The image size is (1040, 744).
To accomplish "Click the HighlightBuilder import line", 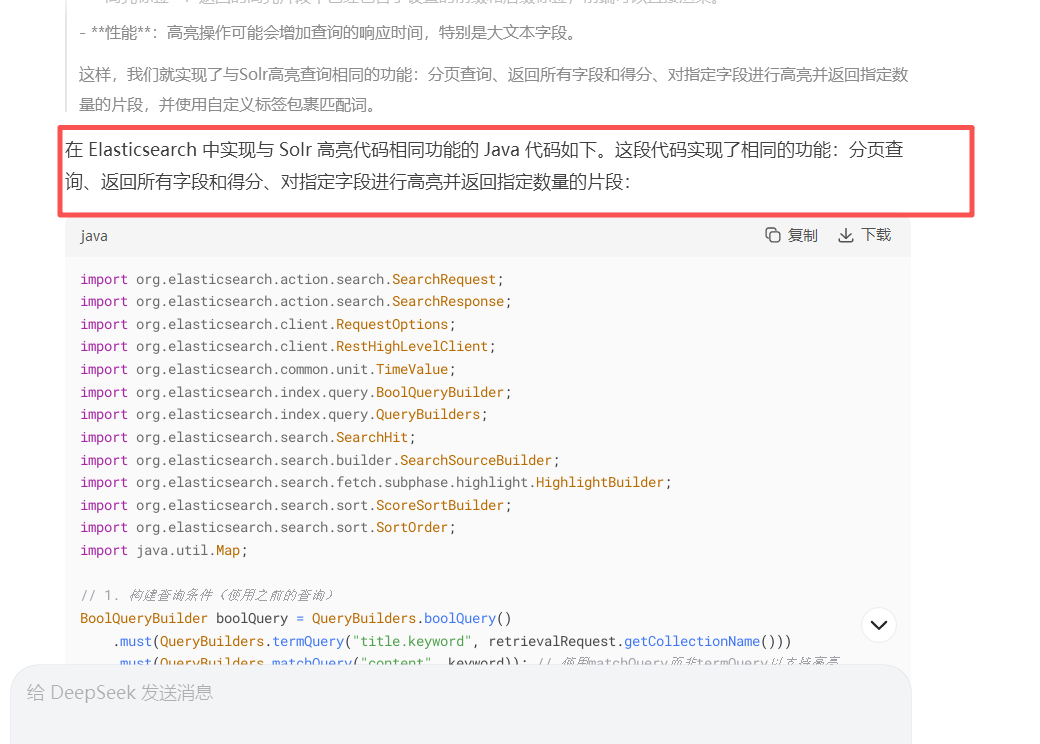I will point(376,483).
